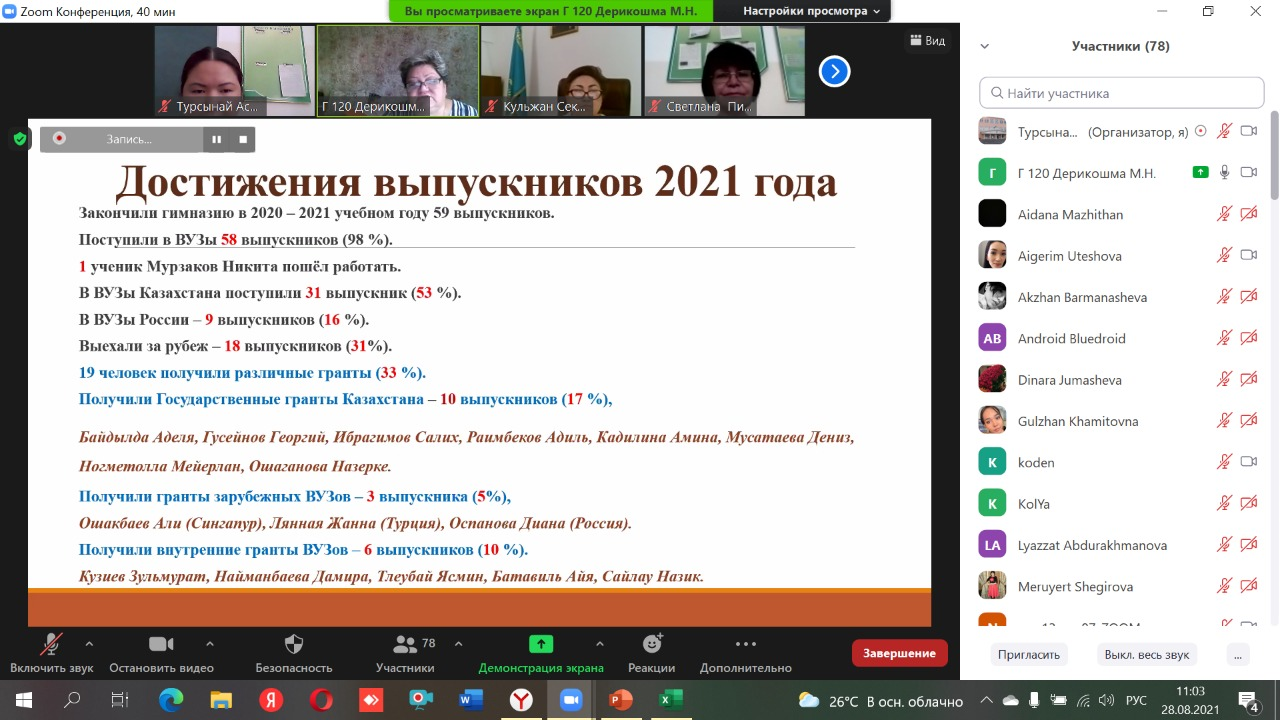
Task: Open Reactions emoji icon
Action: coord(652,645)
